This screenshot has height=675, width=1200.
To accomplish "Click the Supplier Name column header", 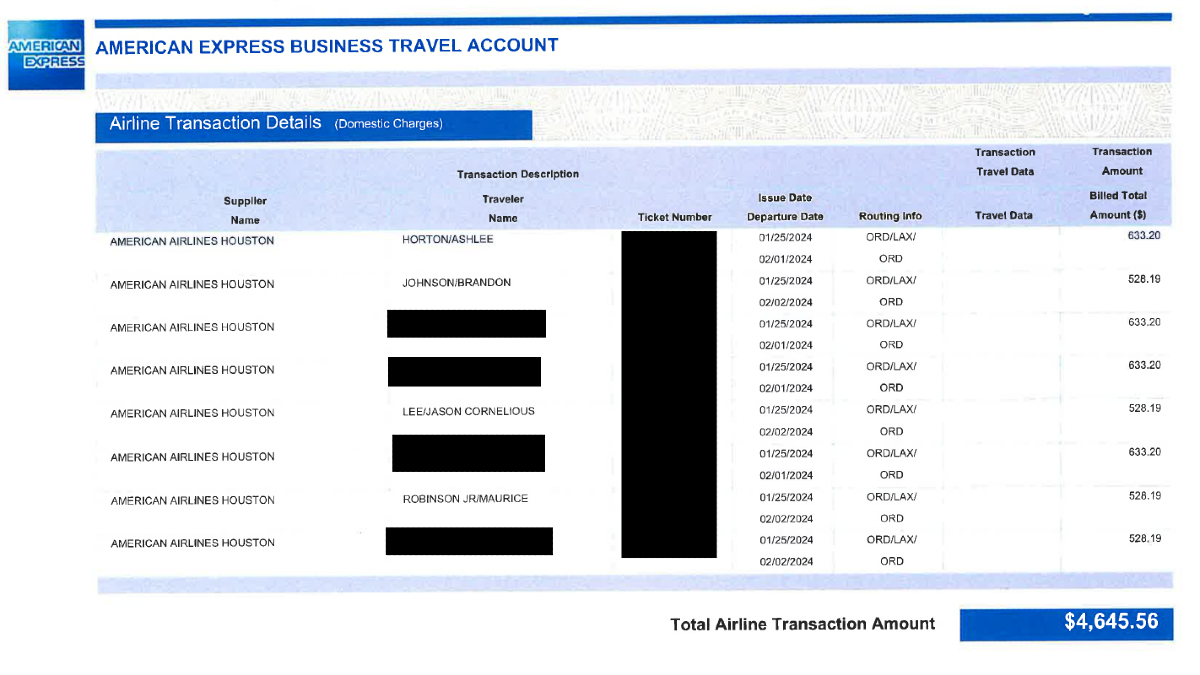I will [x=245, y=210].
